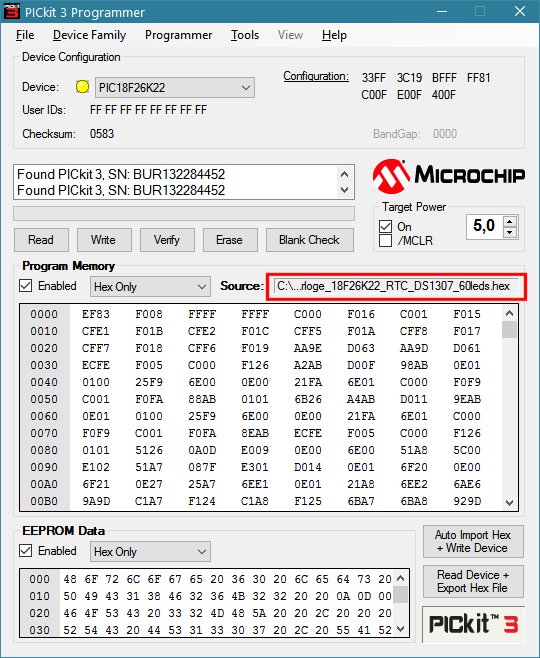Select EEPROM address row 020
The image size is (540, 658).
(39, 613)
